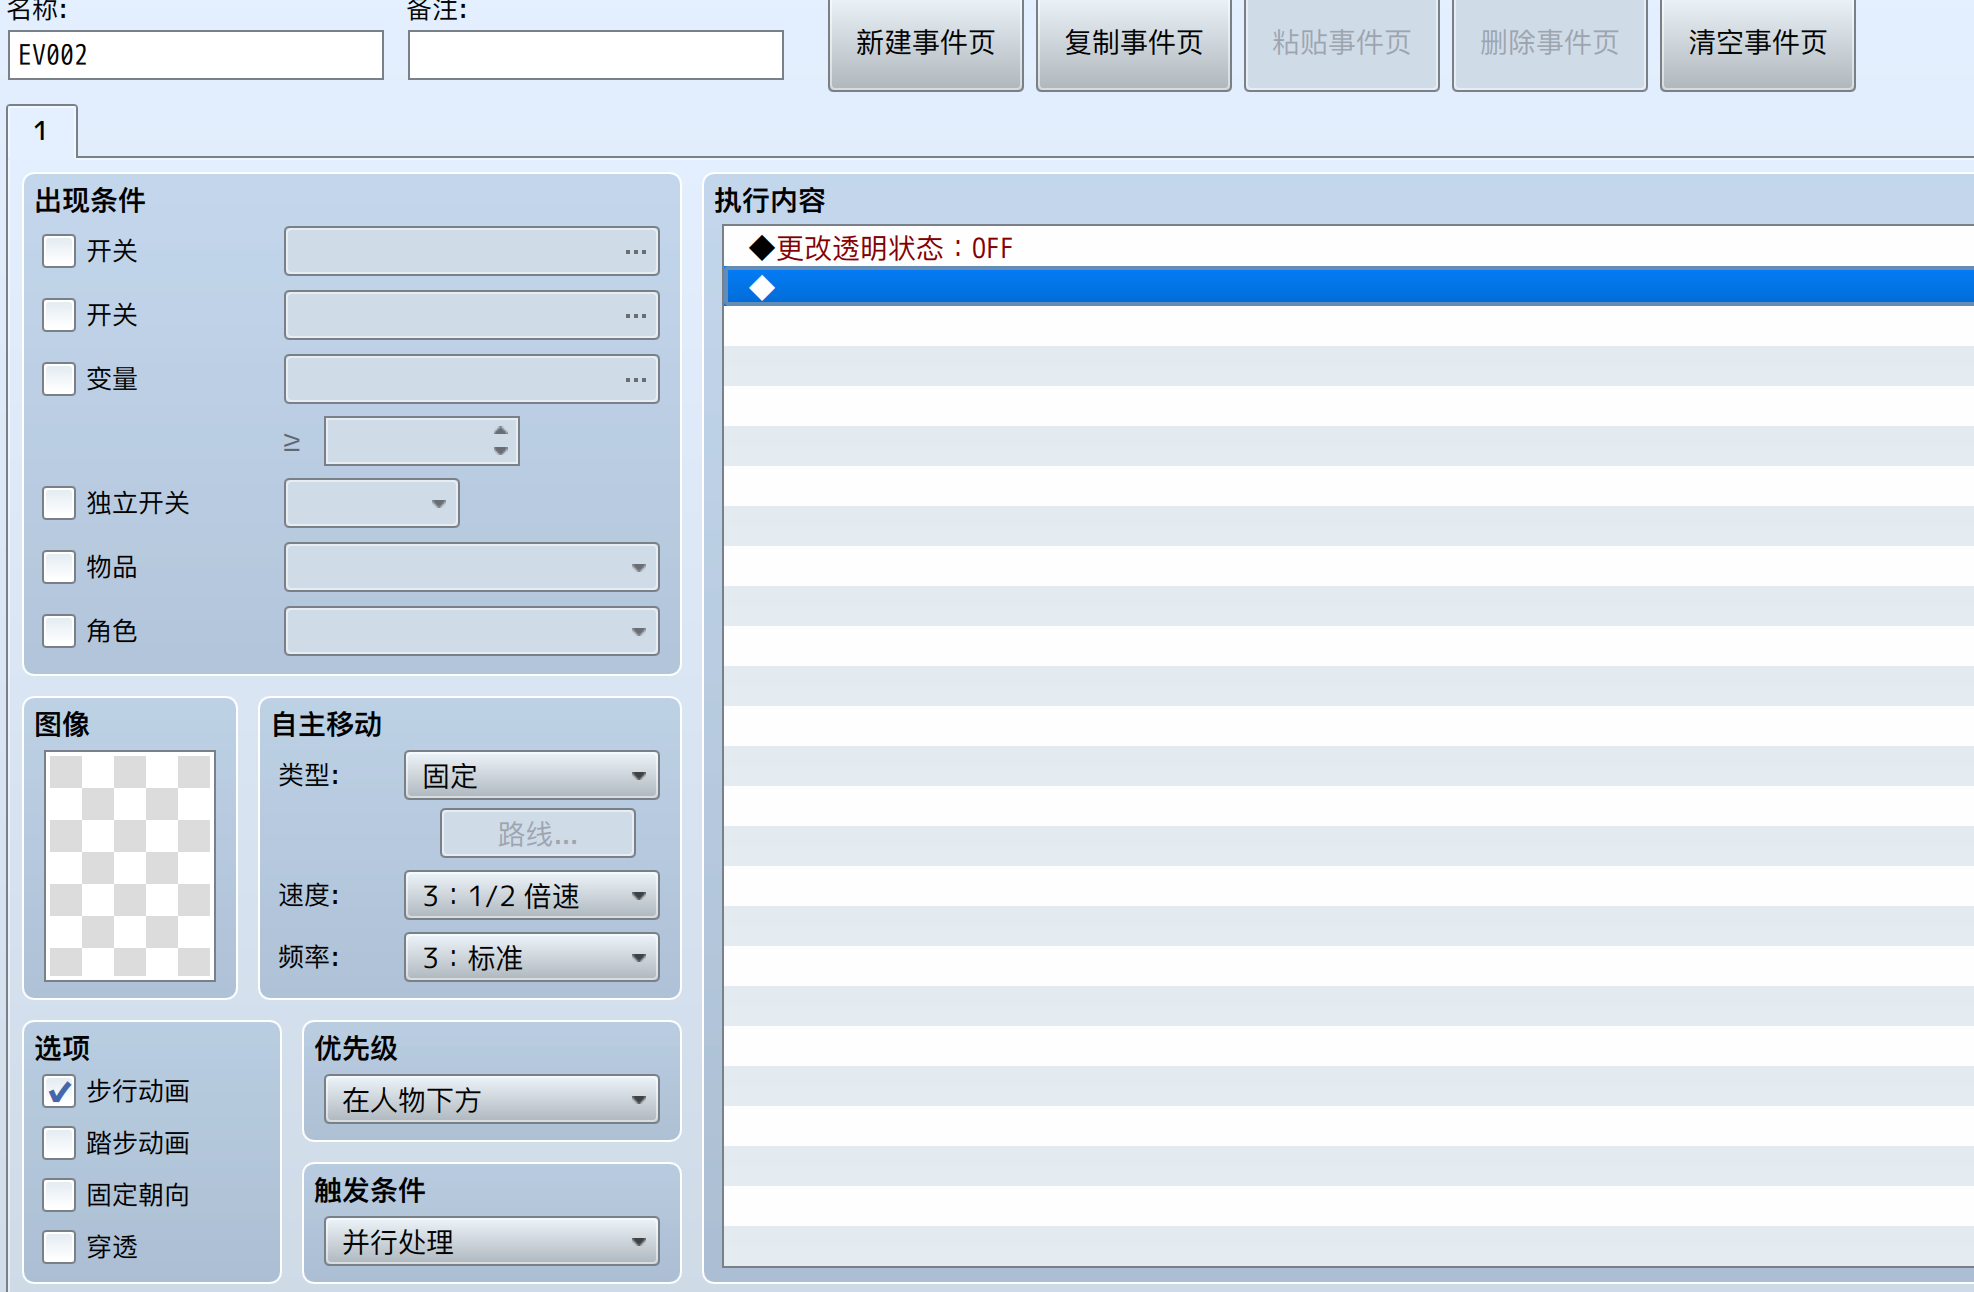Click the 粘贴事件页 button

tap(1341, 43)
